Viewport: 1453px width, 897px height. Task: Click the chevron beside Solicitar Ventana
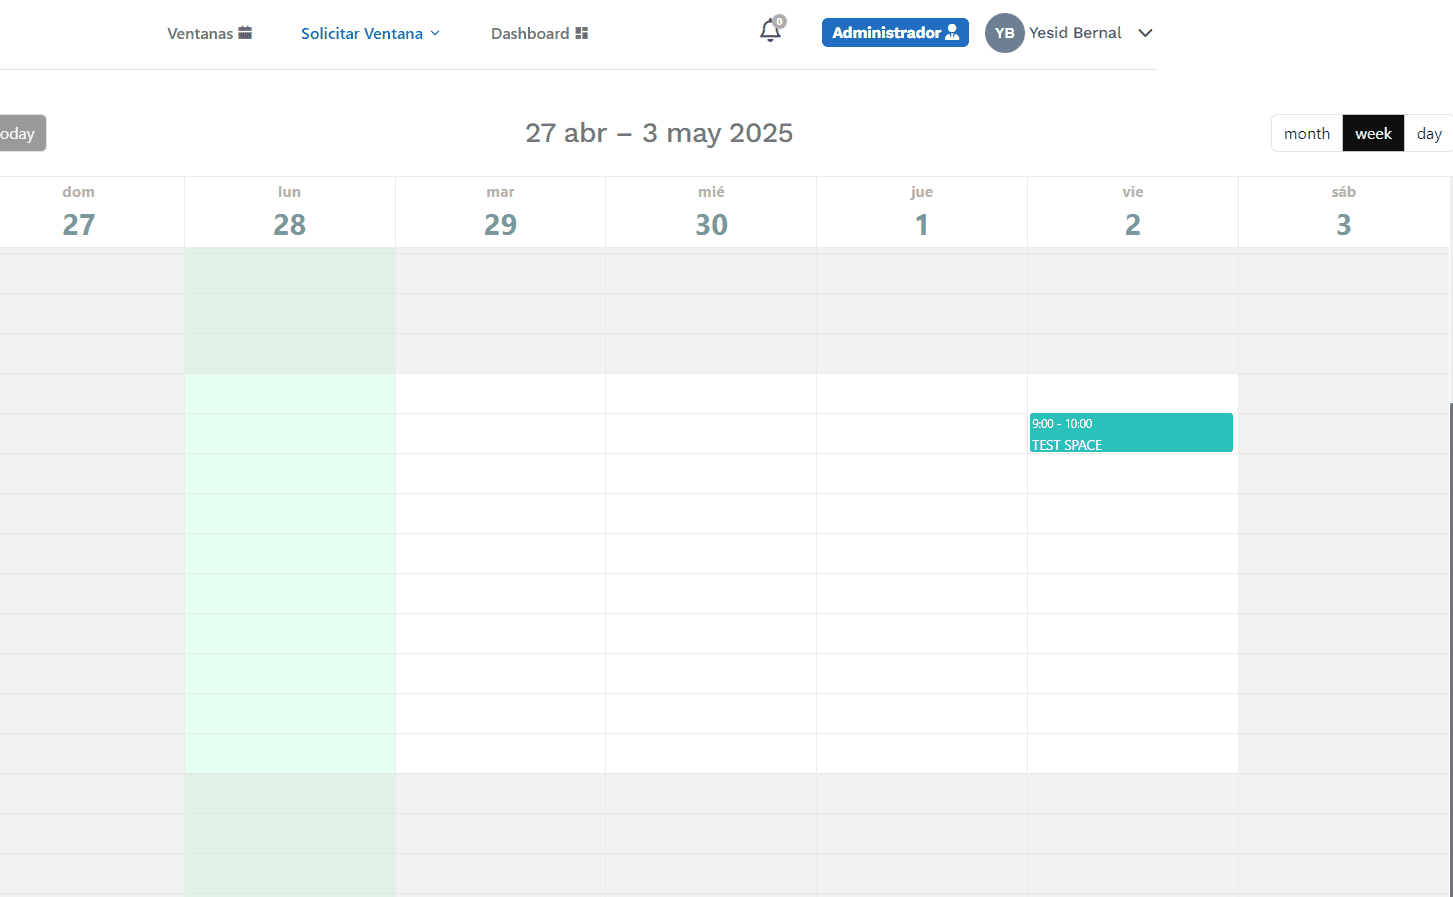click(437, 33)
